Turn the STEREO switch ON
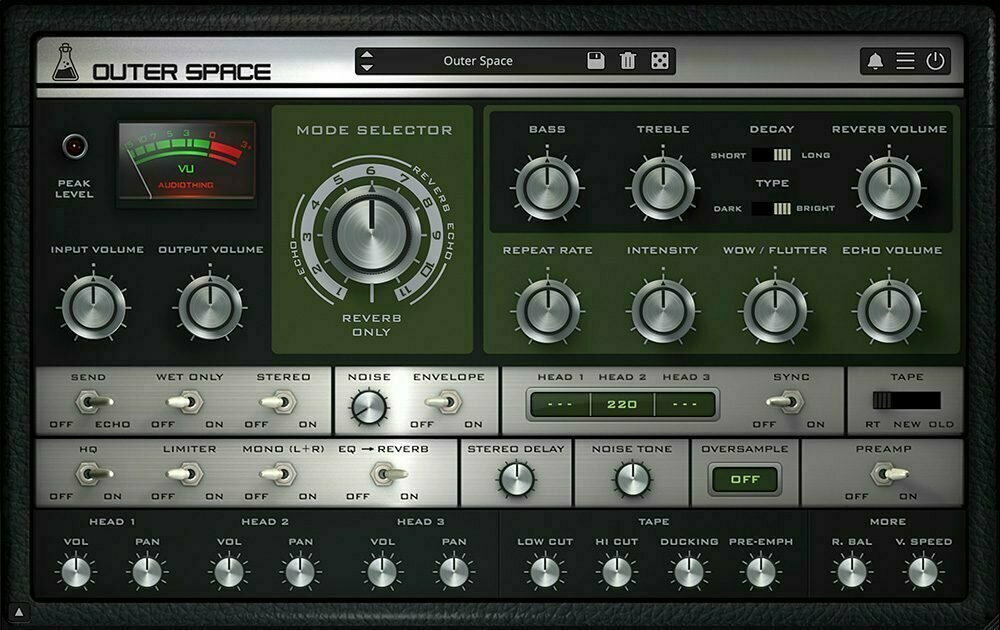 click(285, 402)
